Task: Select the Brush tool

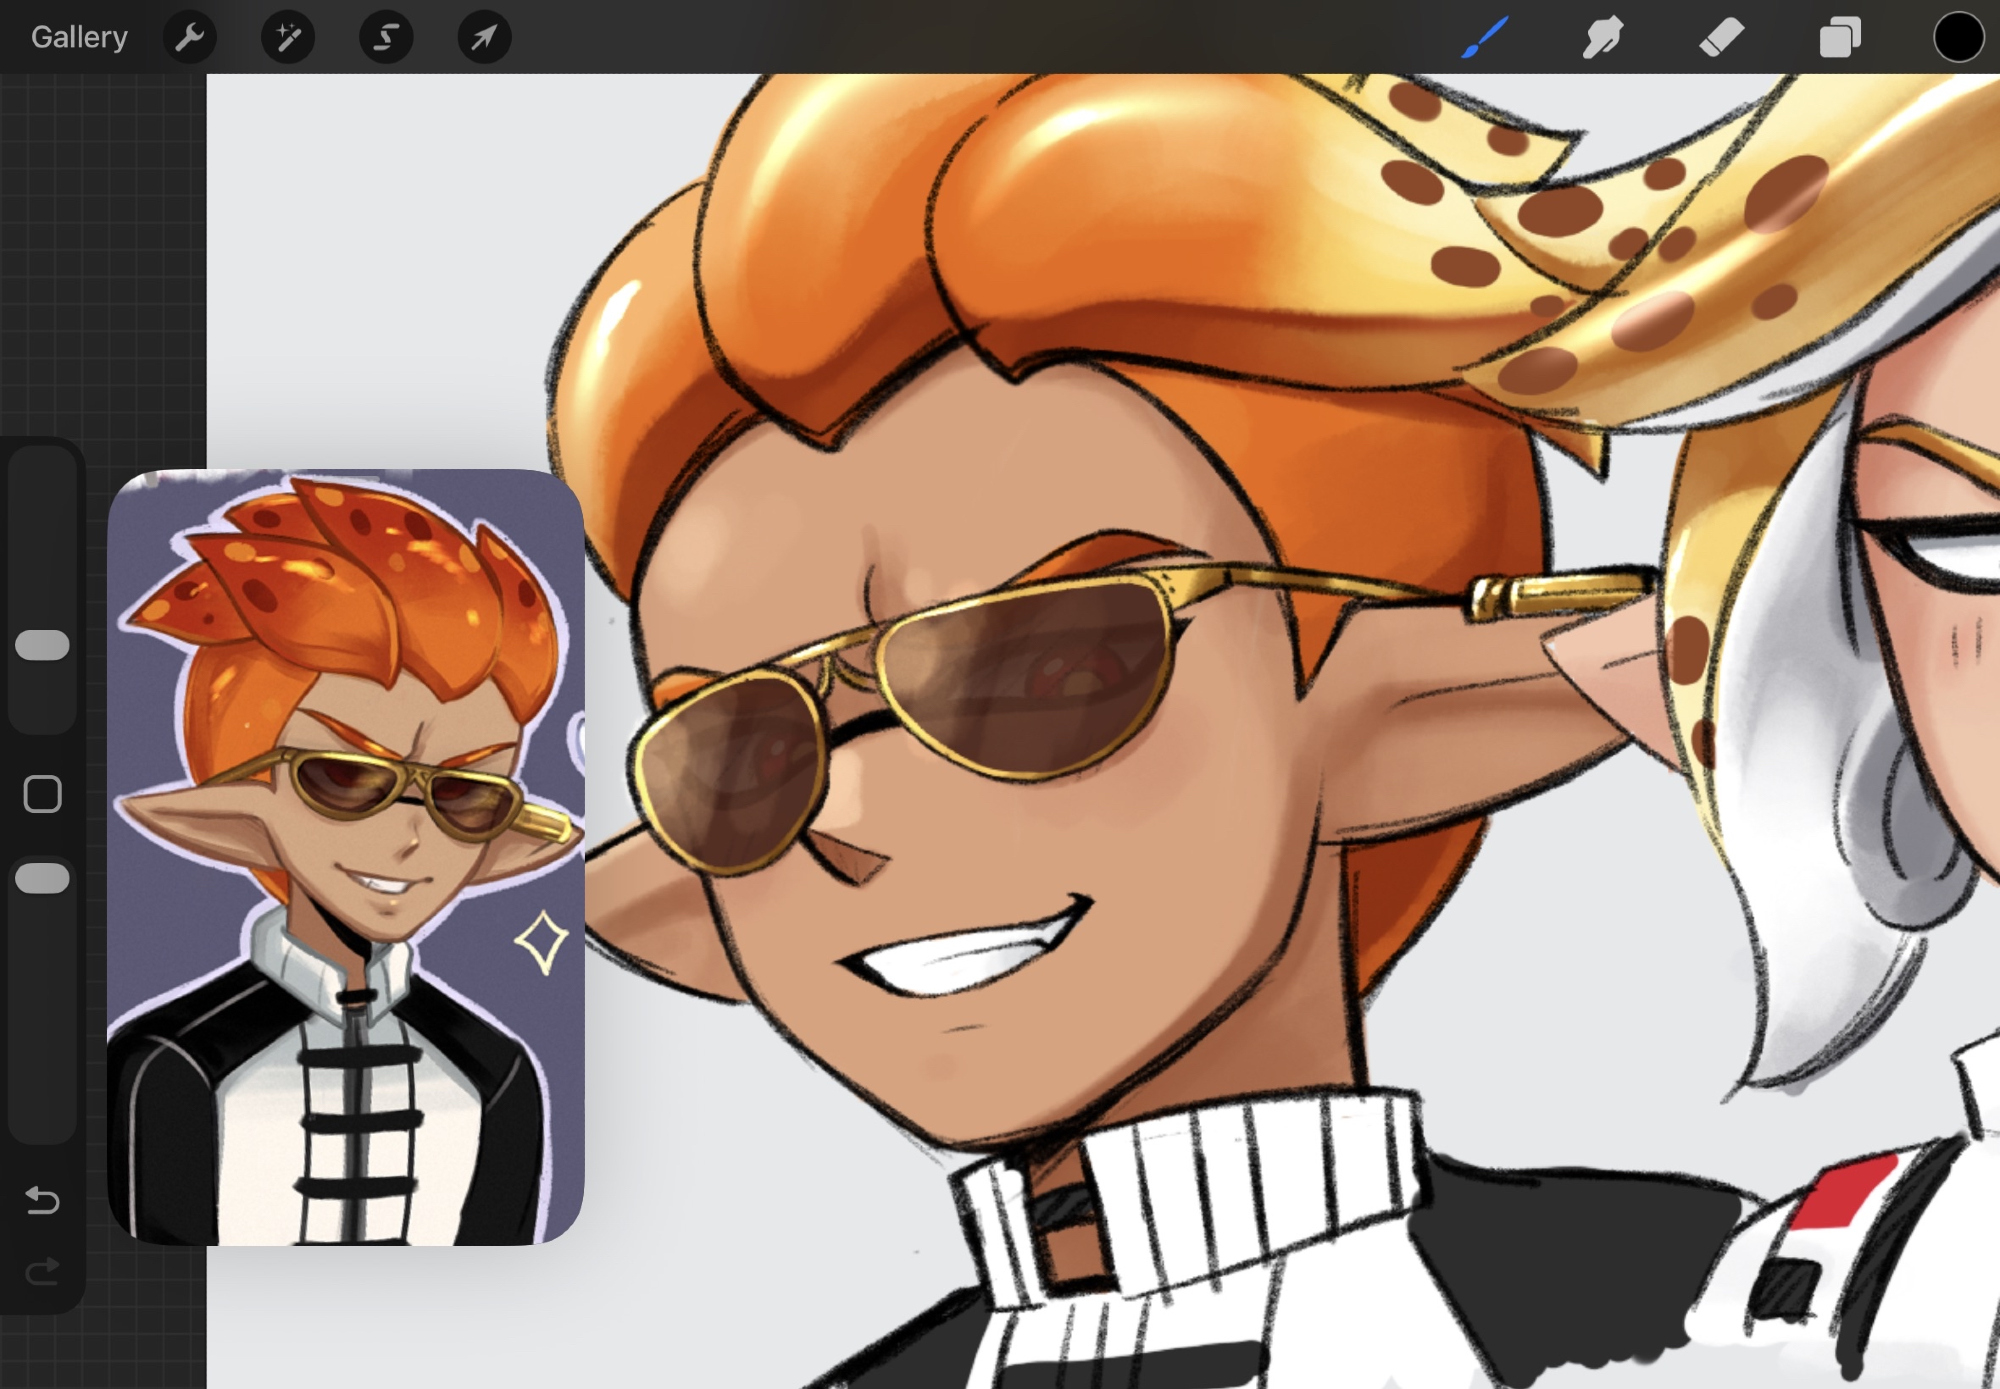Action: click(1484, 37)
